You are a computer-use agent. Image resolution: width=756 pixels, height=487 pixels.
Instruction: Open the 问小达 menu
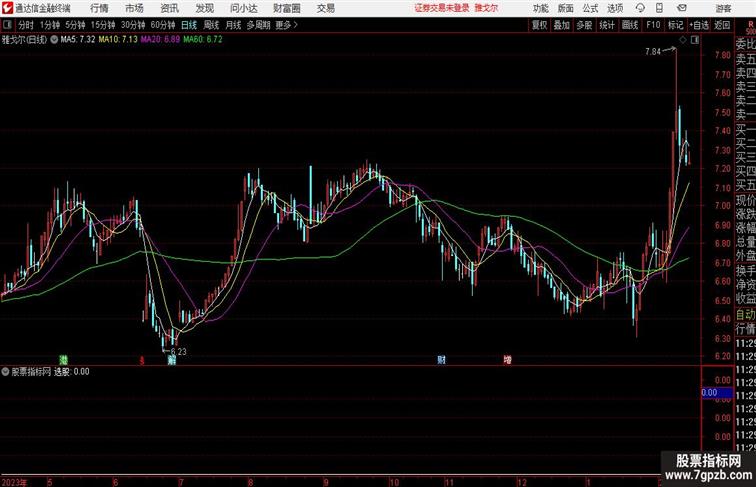point(243,8)
